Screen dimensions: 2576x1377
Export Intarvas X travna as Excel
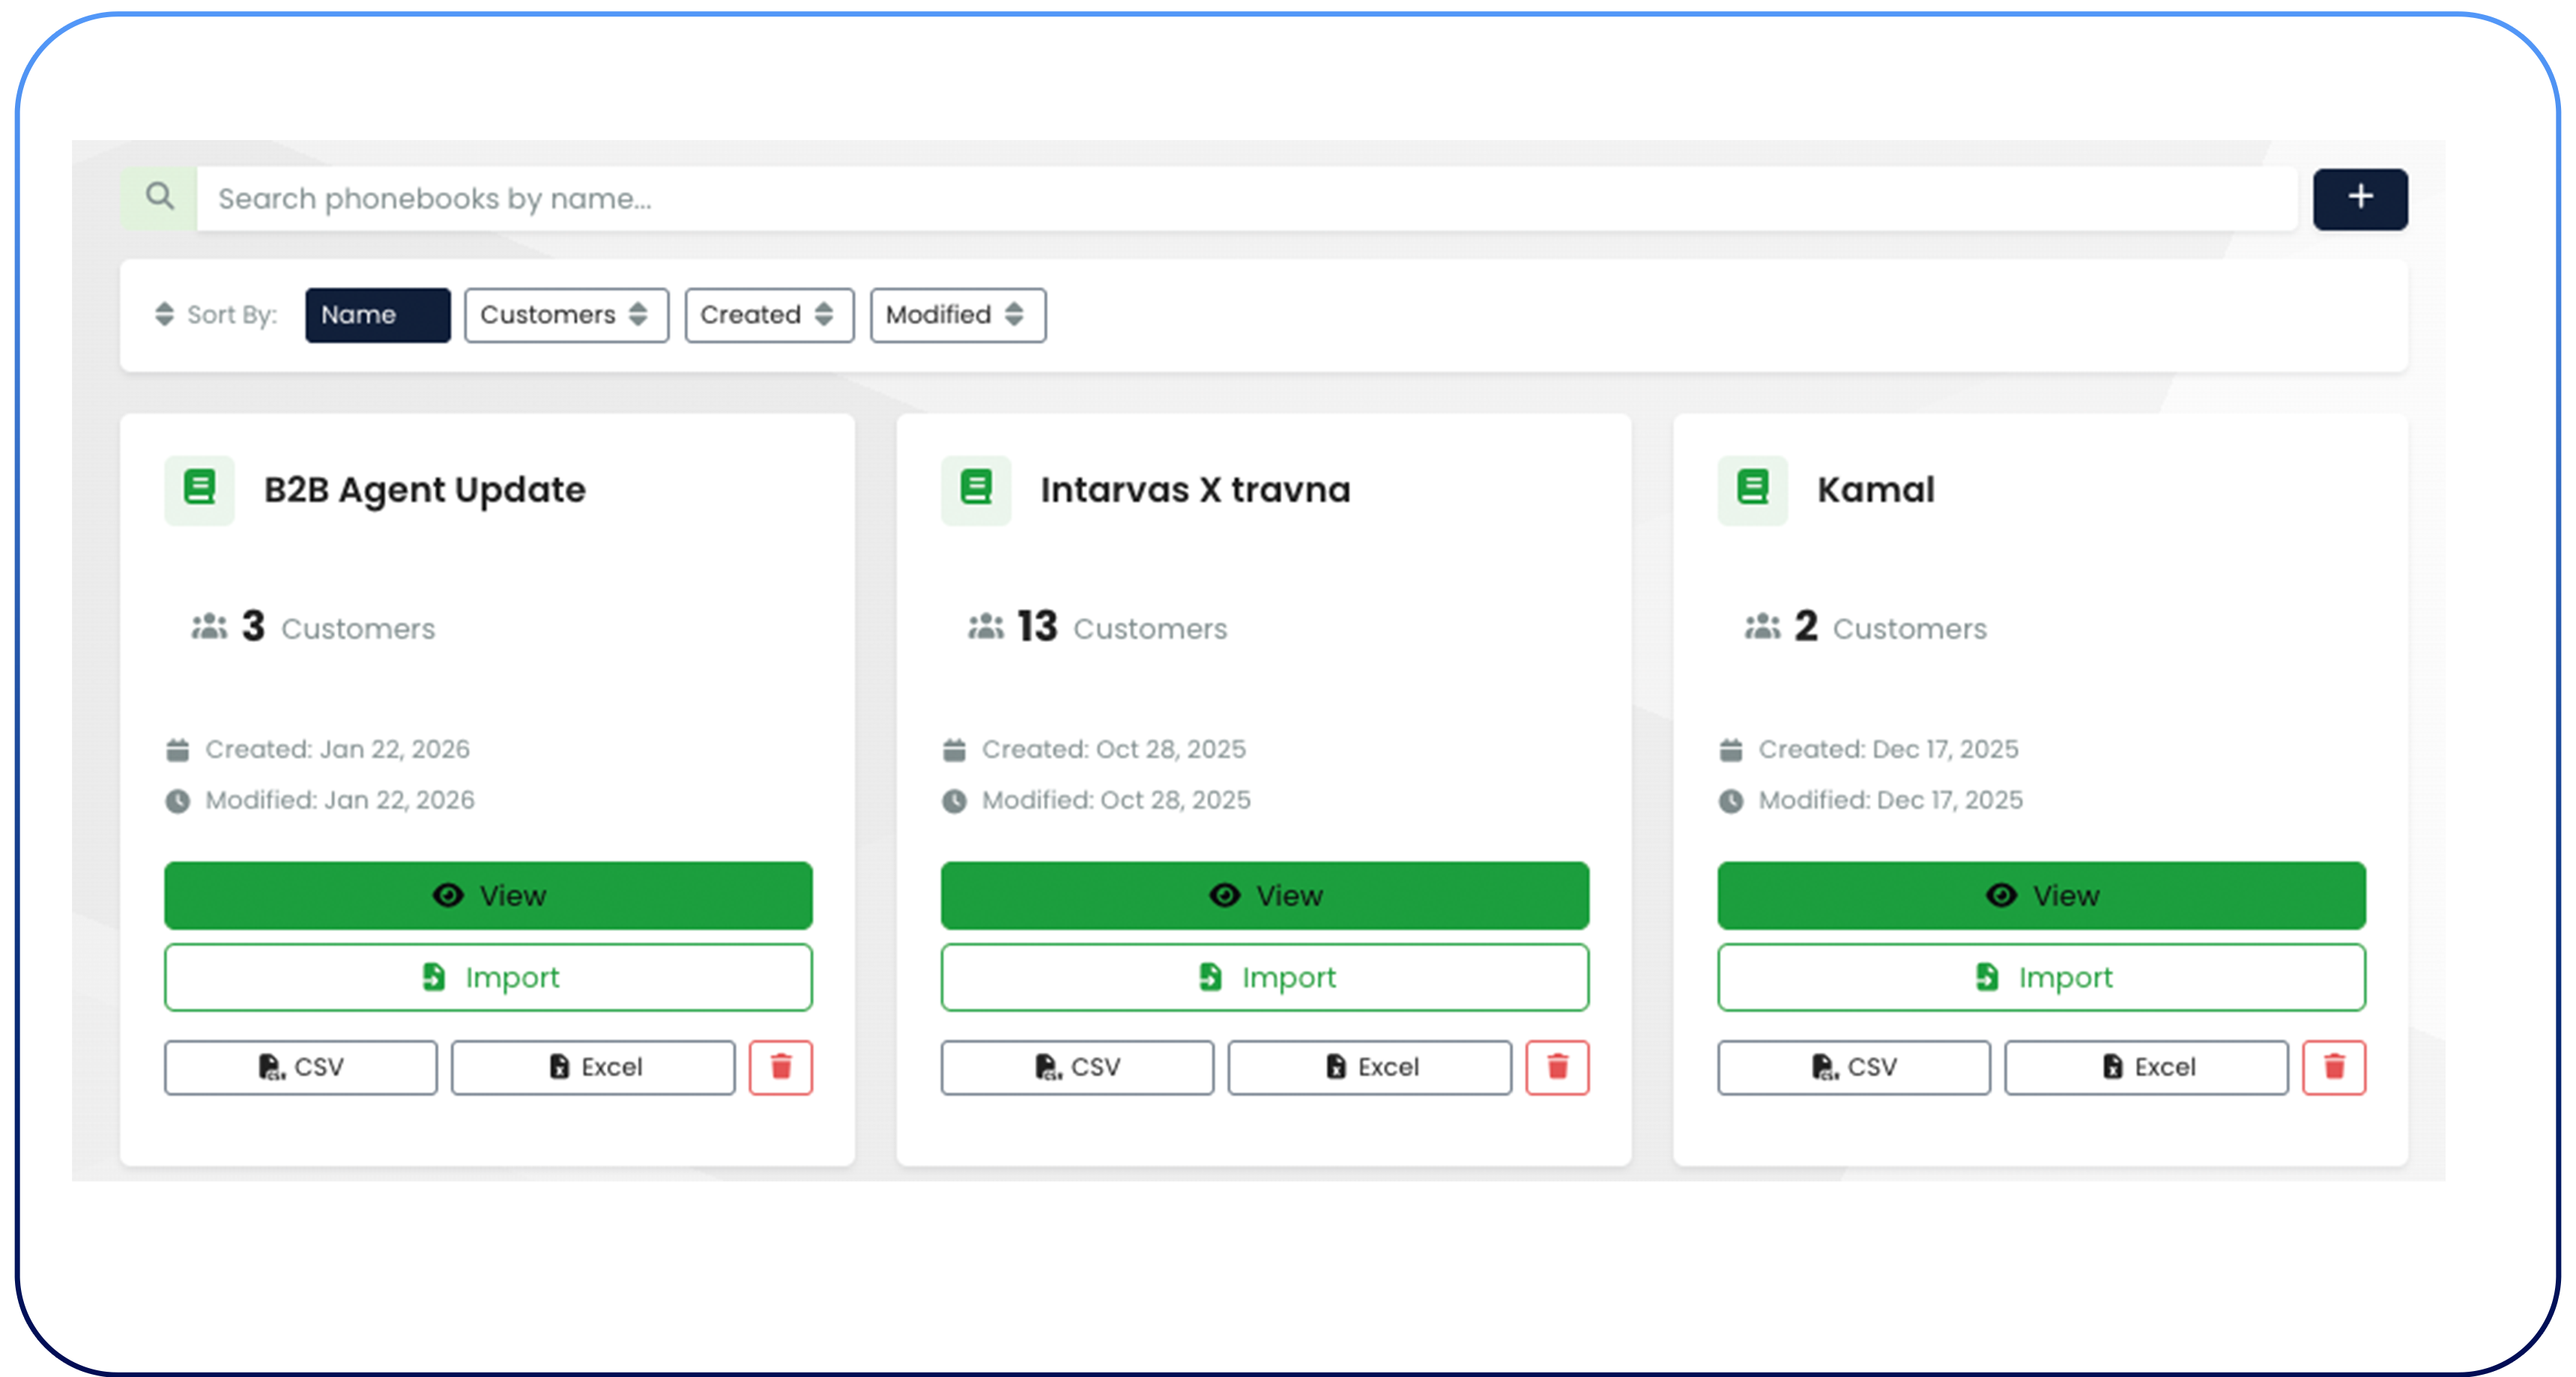coord(1369,1067)
